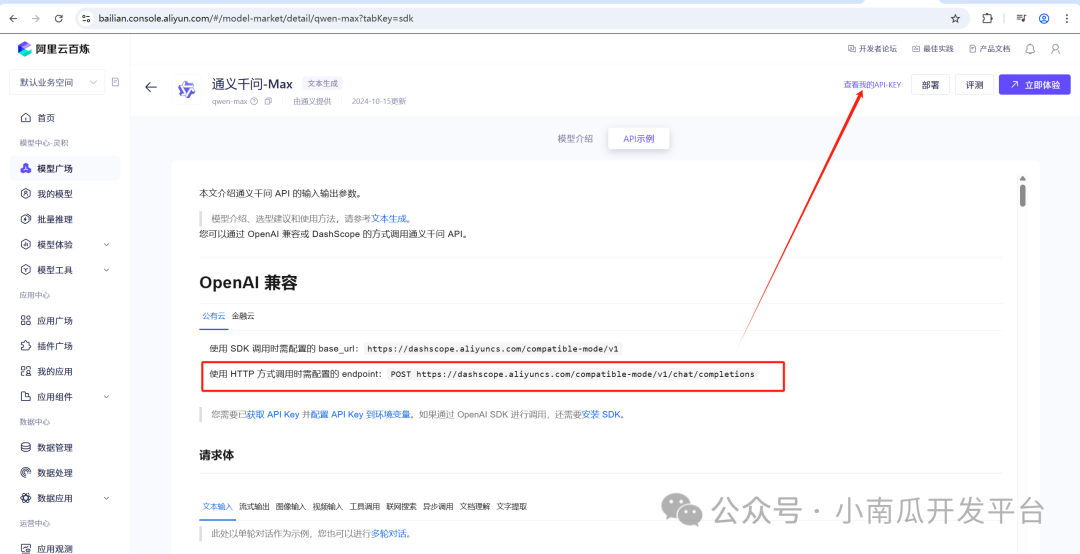
Task: Switch to the 流式输出 tab
Action: click(x=254, y=506)
